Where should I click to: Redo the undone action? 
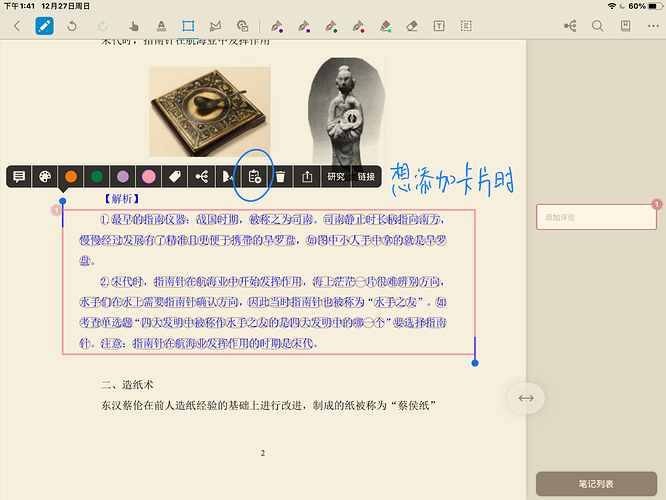102,26
